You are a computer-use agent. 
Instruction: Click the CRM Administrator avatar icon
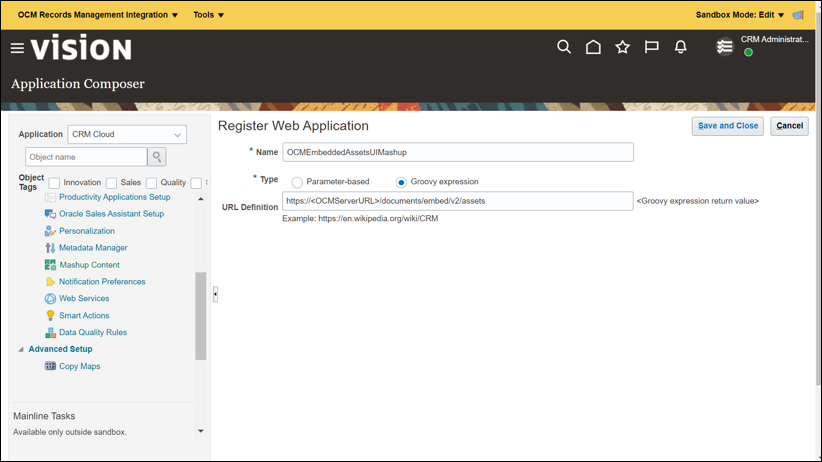click(724, 47)
